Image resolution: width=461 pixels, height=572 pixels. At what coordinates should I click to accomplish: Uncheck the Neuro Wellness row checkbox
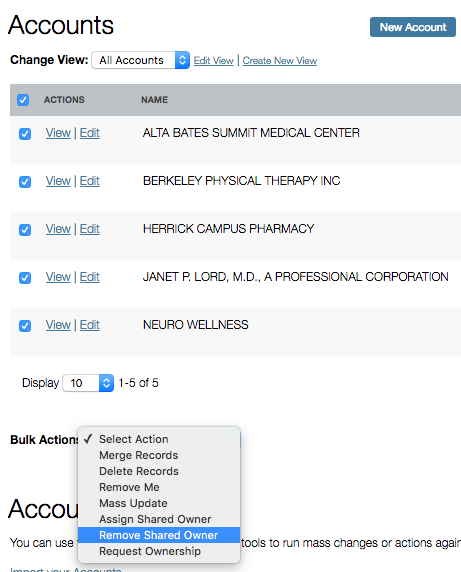25,326
